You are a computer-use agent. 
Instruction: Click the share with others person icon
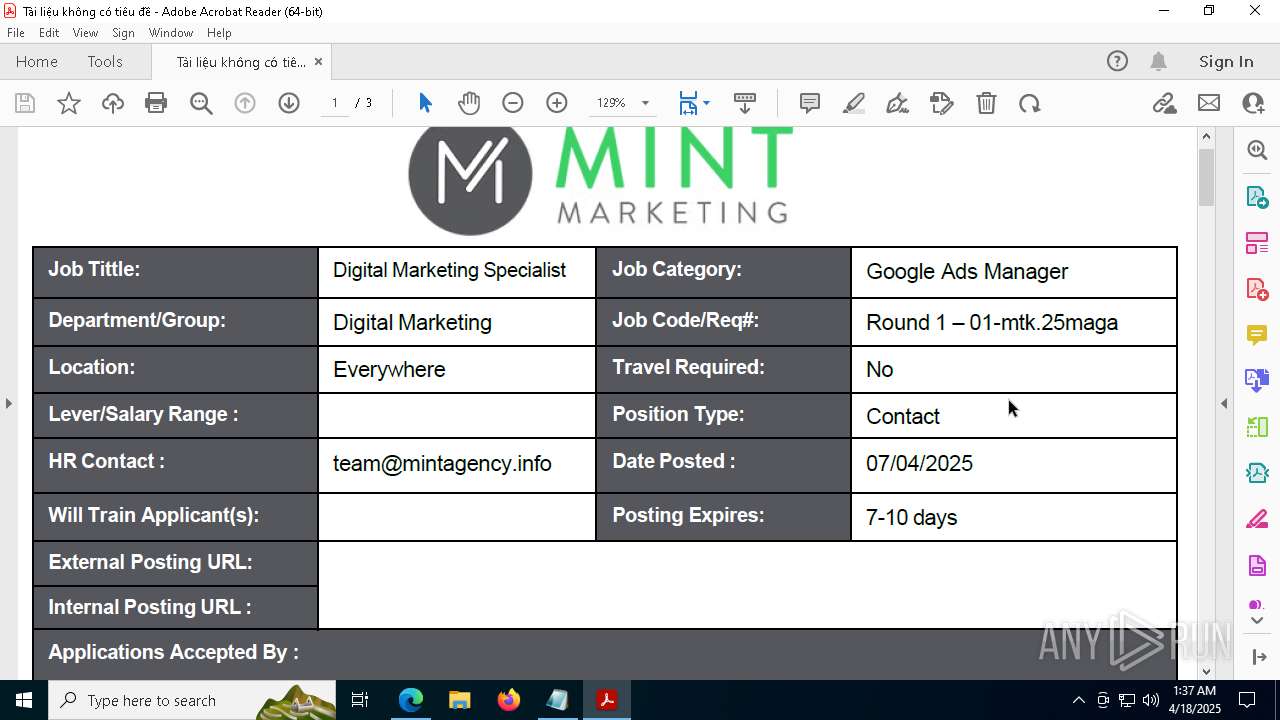point(1253,103)
